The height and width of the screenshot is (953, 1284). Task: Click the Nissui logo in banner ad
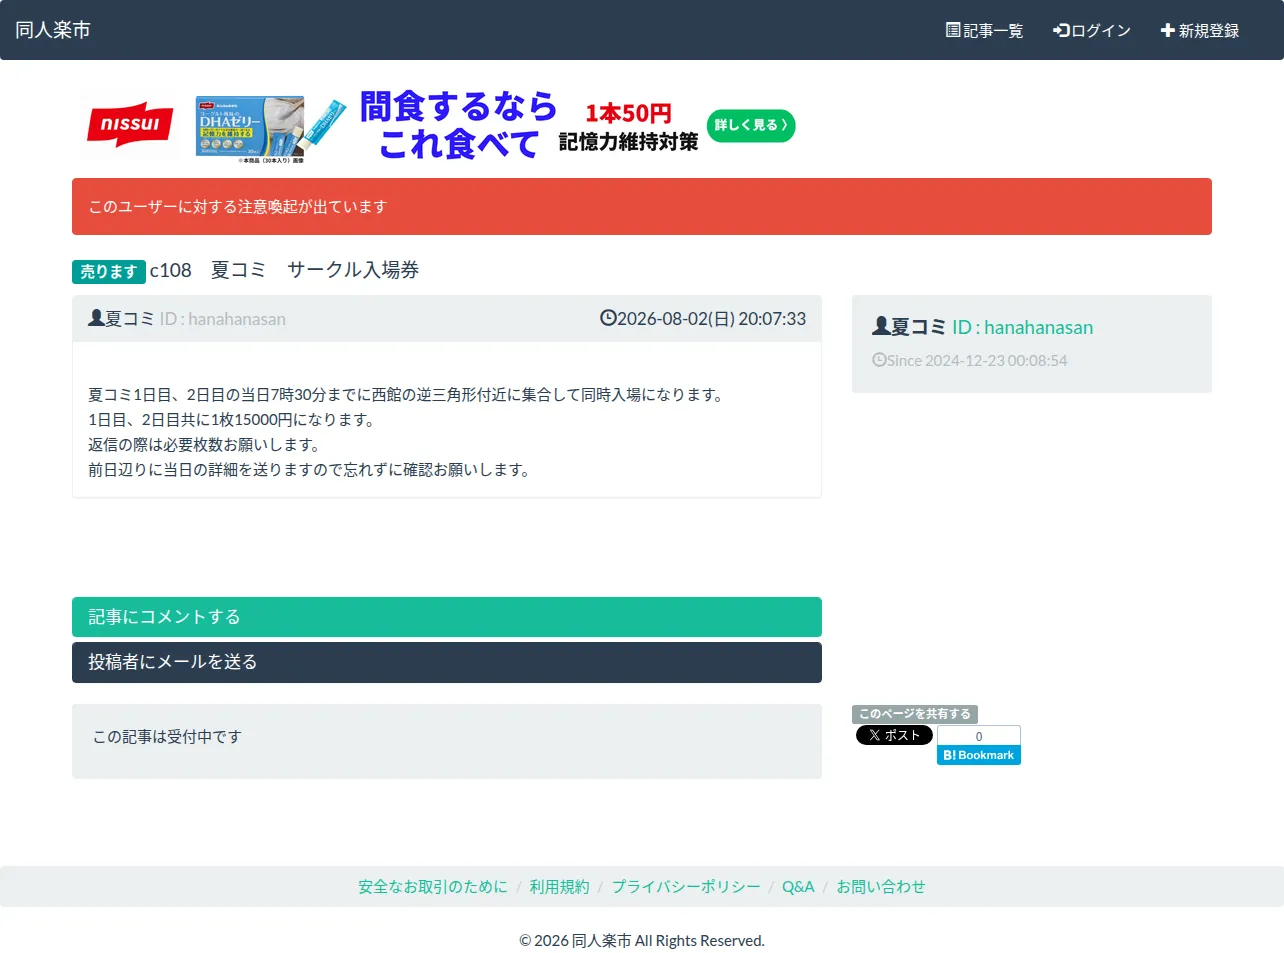tap(130, 125)
